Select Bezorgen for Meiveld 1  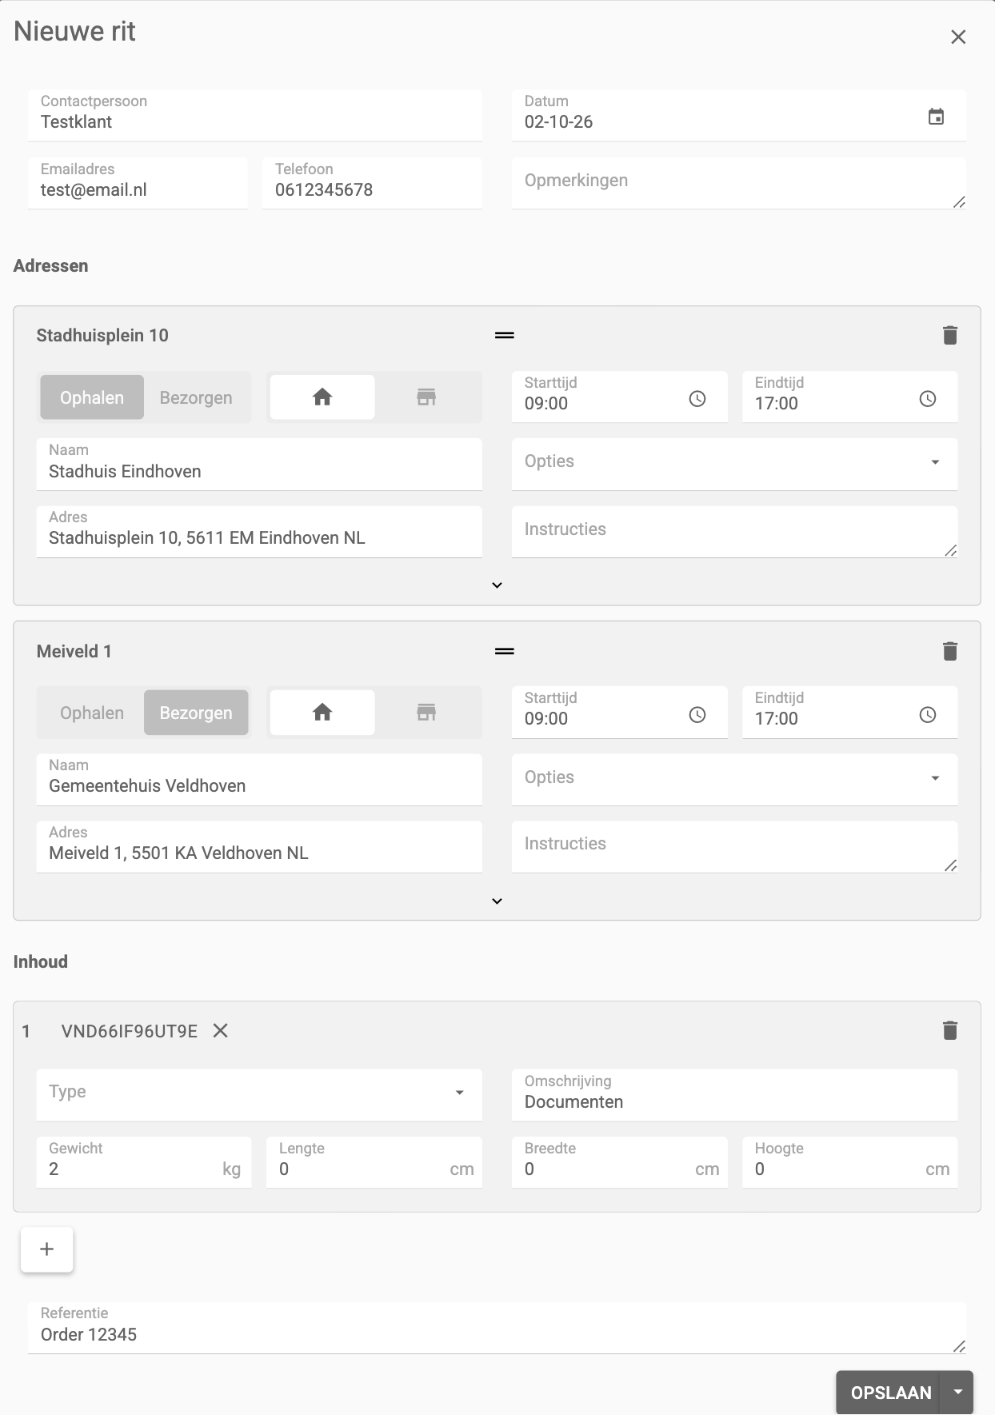(x=196, y=713)
